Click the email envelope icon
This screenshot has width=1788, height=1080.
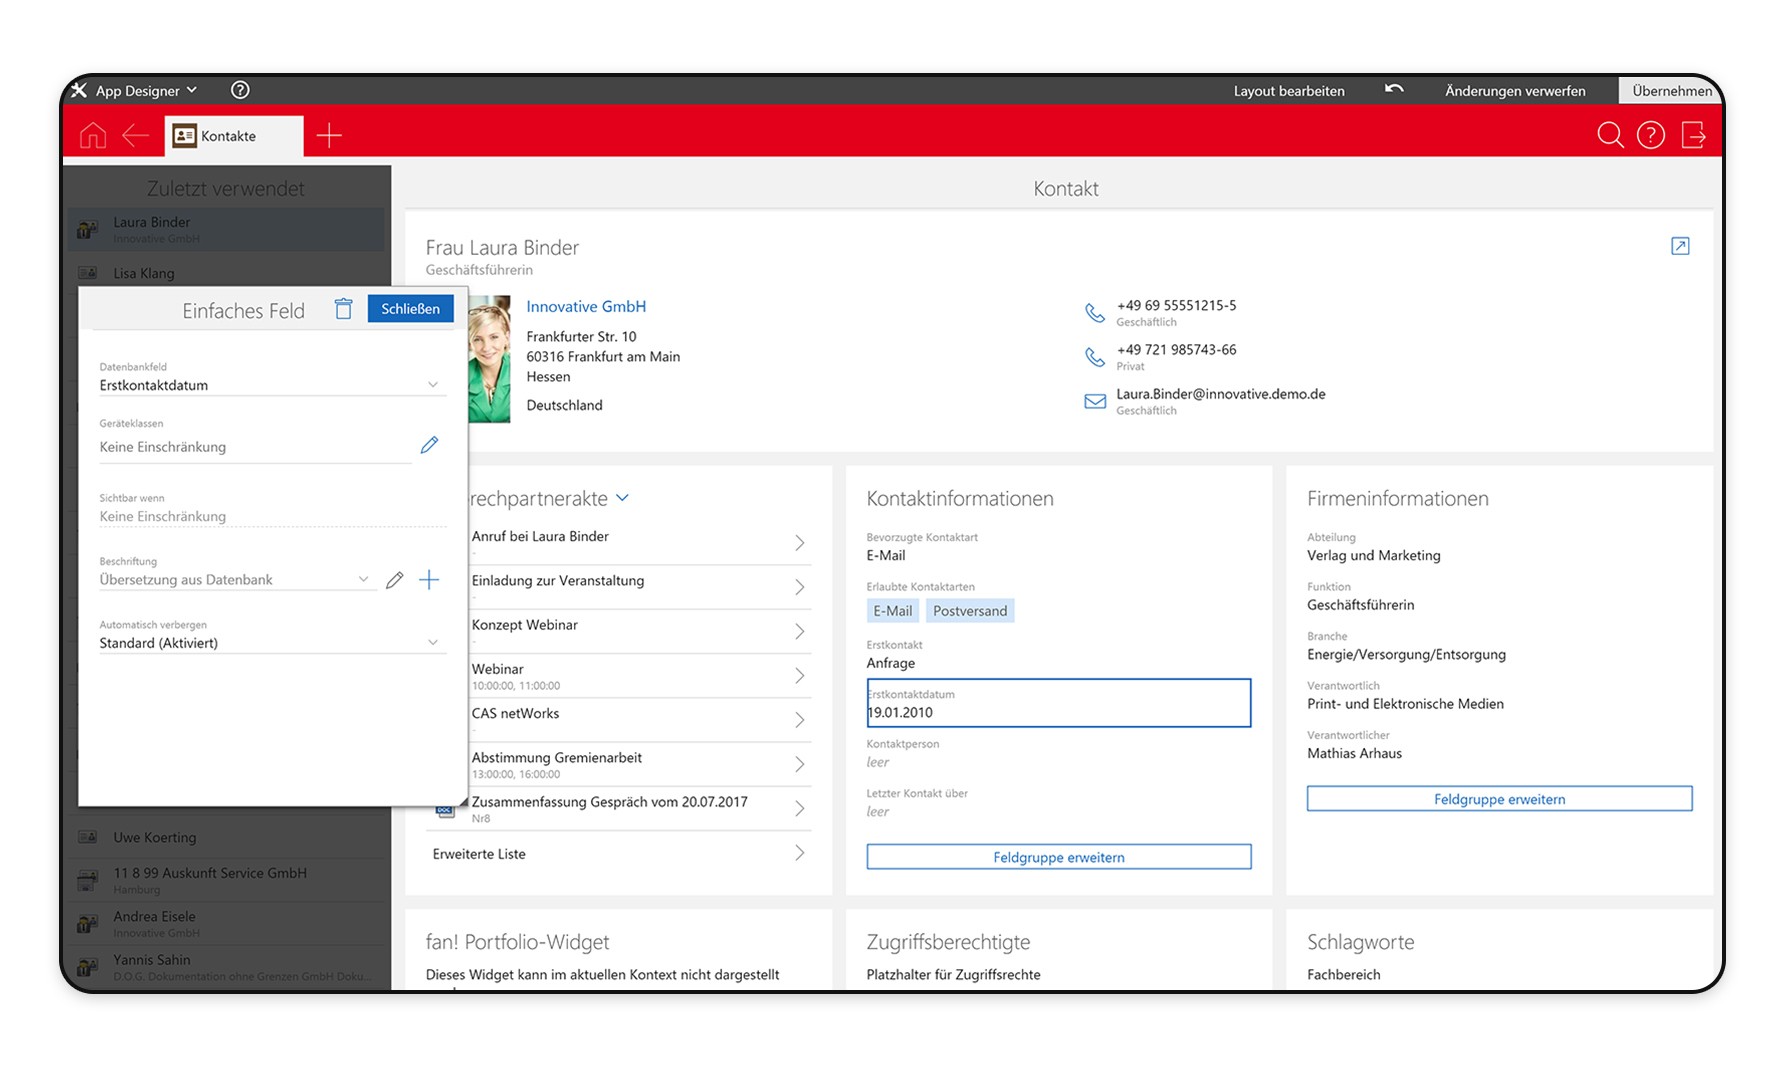tap(1095, 401)
